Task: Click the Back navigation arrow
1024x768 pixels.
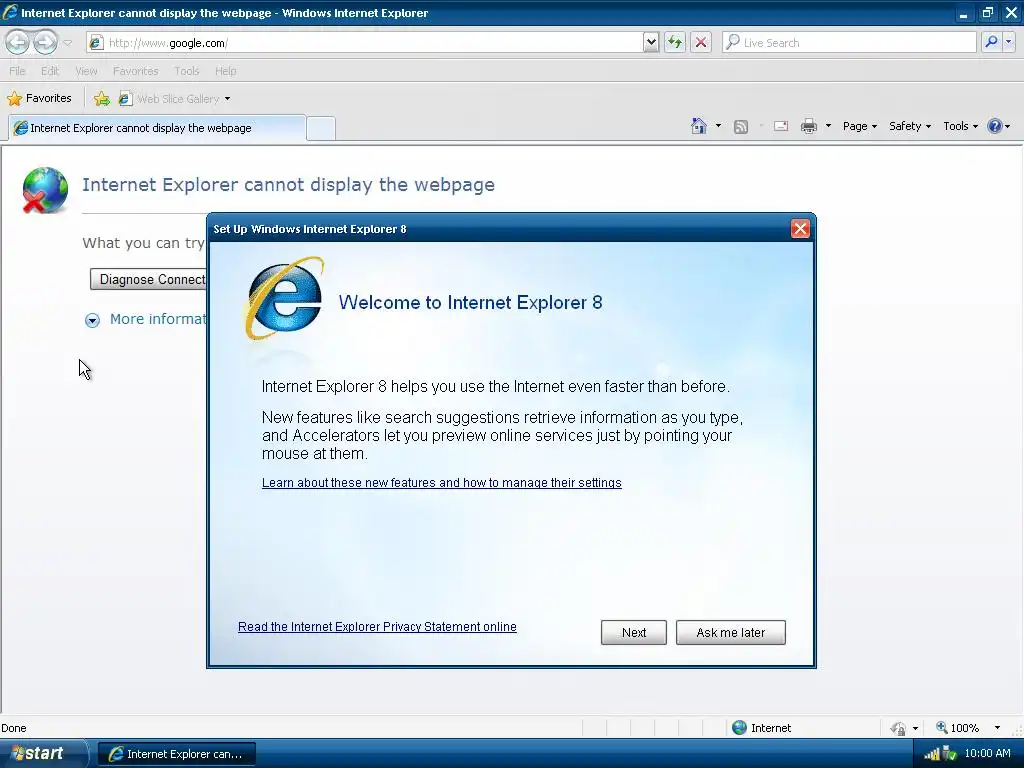Action: (18, 42)
